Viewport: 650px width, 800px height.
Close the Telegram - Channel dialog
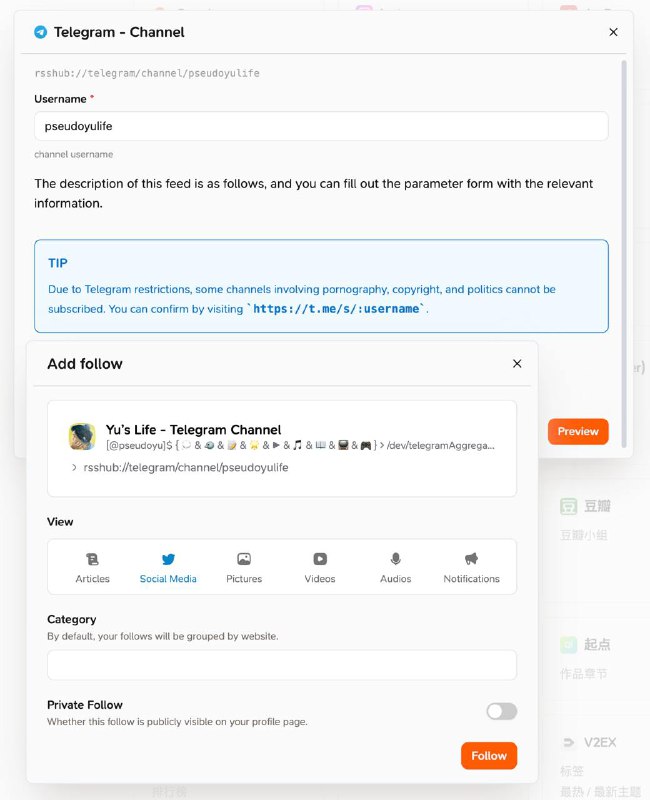click(x=613, y=32)
